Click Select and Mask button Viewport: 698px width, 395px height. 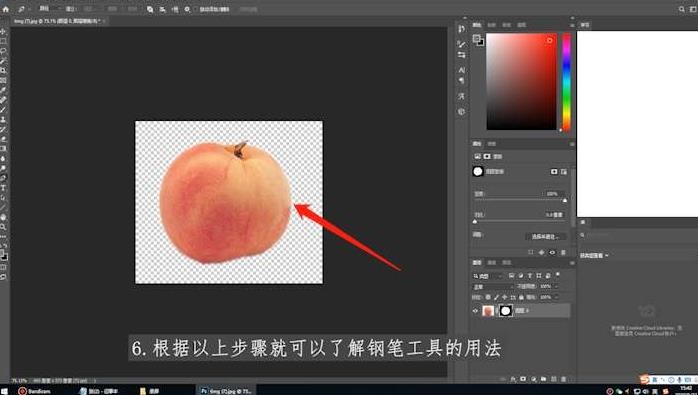[546, 236]
